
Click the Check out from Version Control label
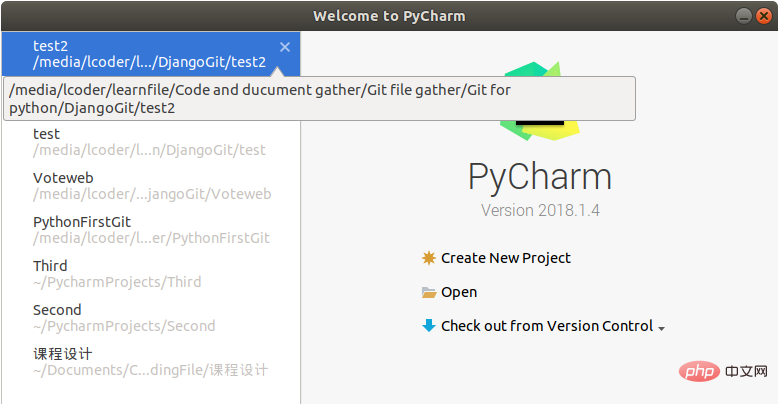(546, 326)
